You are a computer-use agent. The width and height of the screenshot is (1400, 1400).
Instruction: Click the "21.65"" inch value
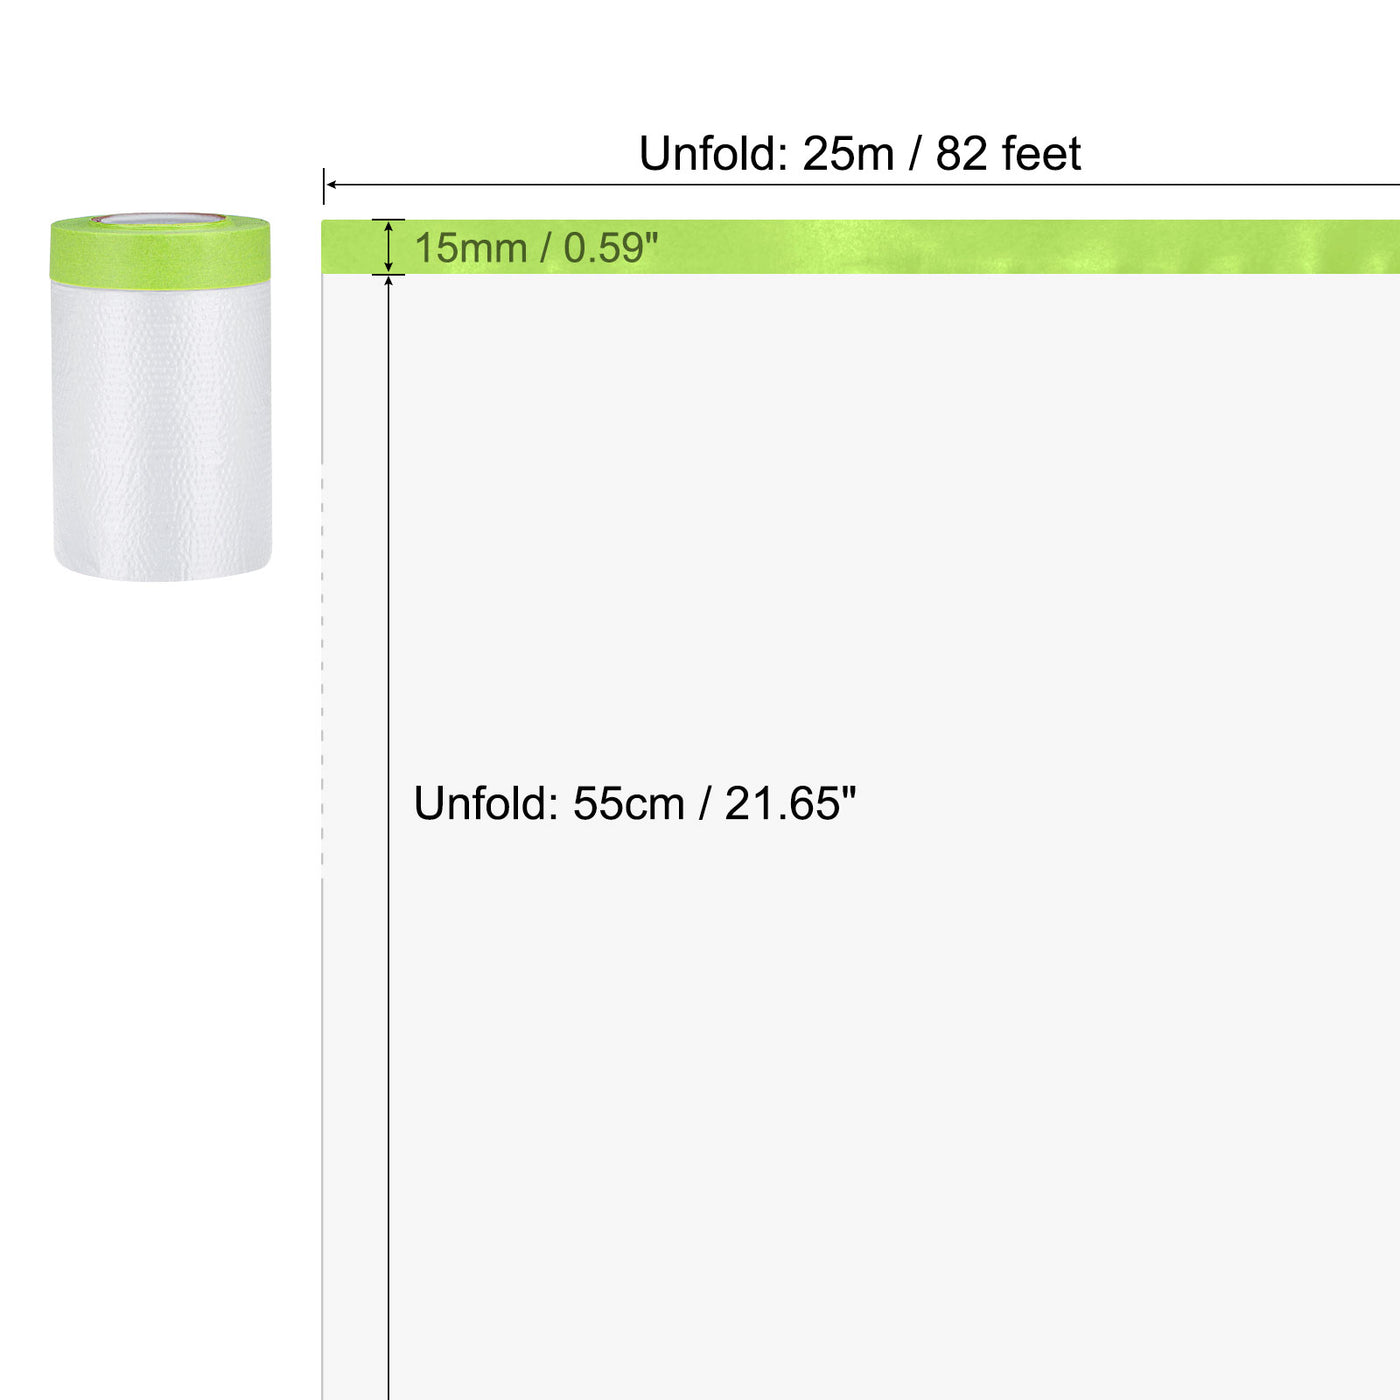(x=790, y=803)
